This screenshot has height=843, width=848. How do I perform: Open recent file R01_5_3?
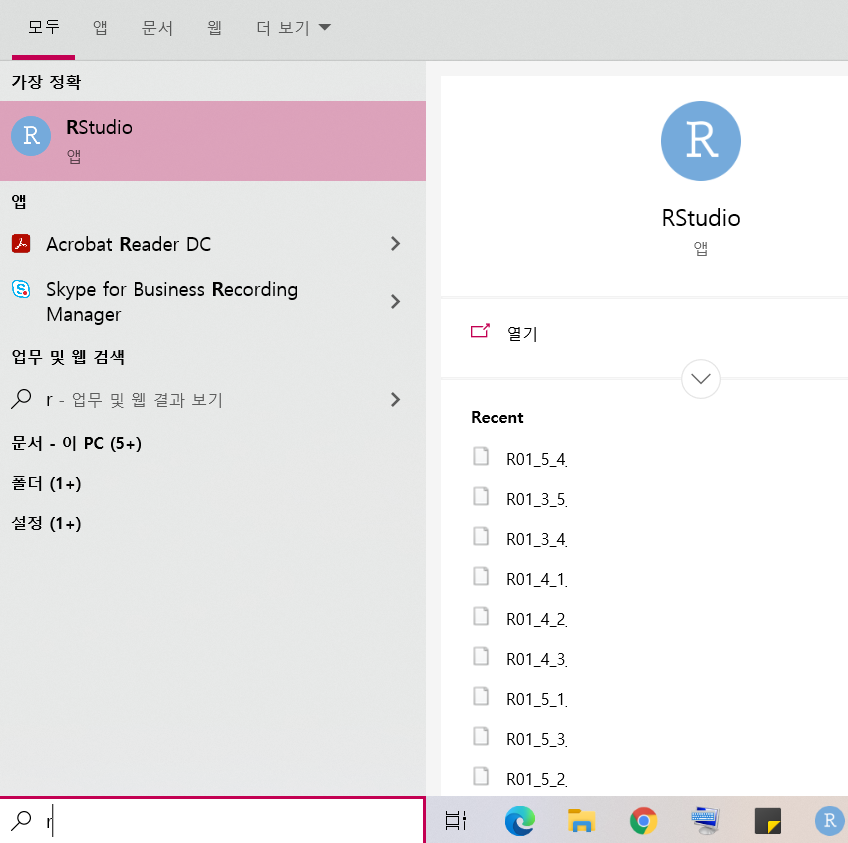click(x=536, y=739)
